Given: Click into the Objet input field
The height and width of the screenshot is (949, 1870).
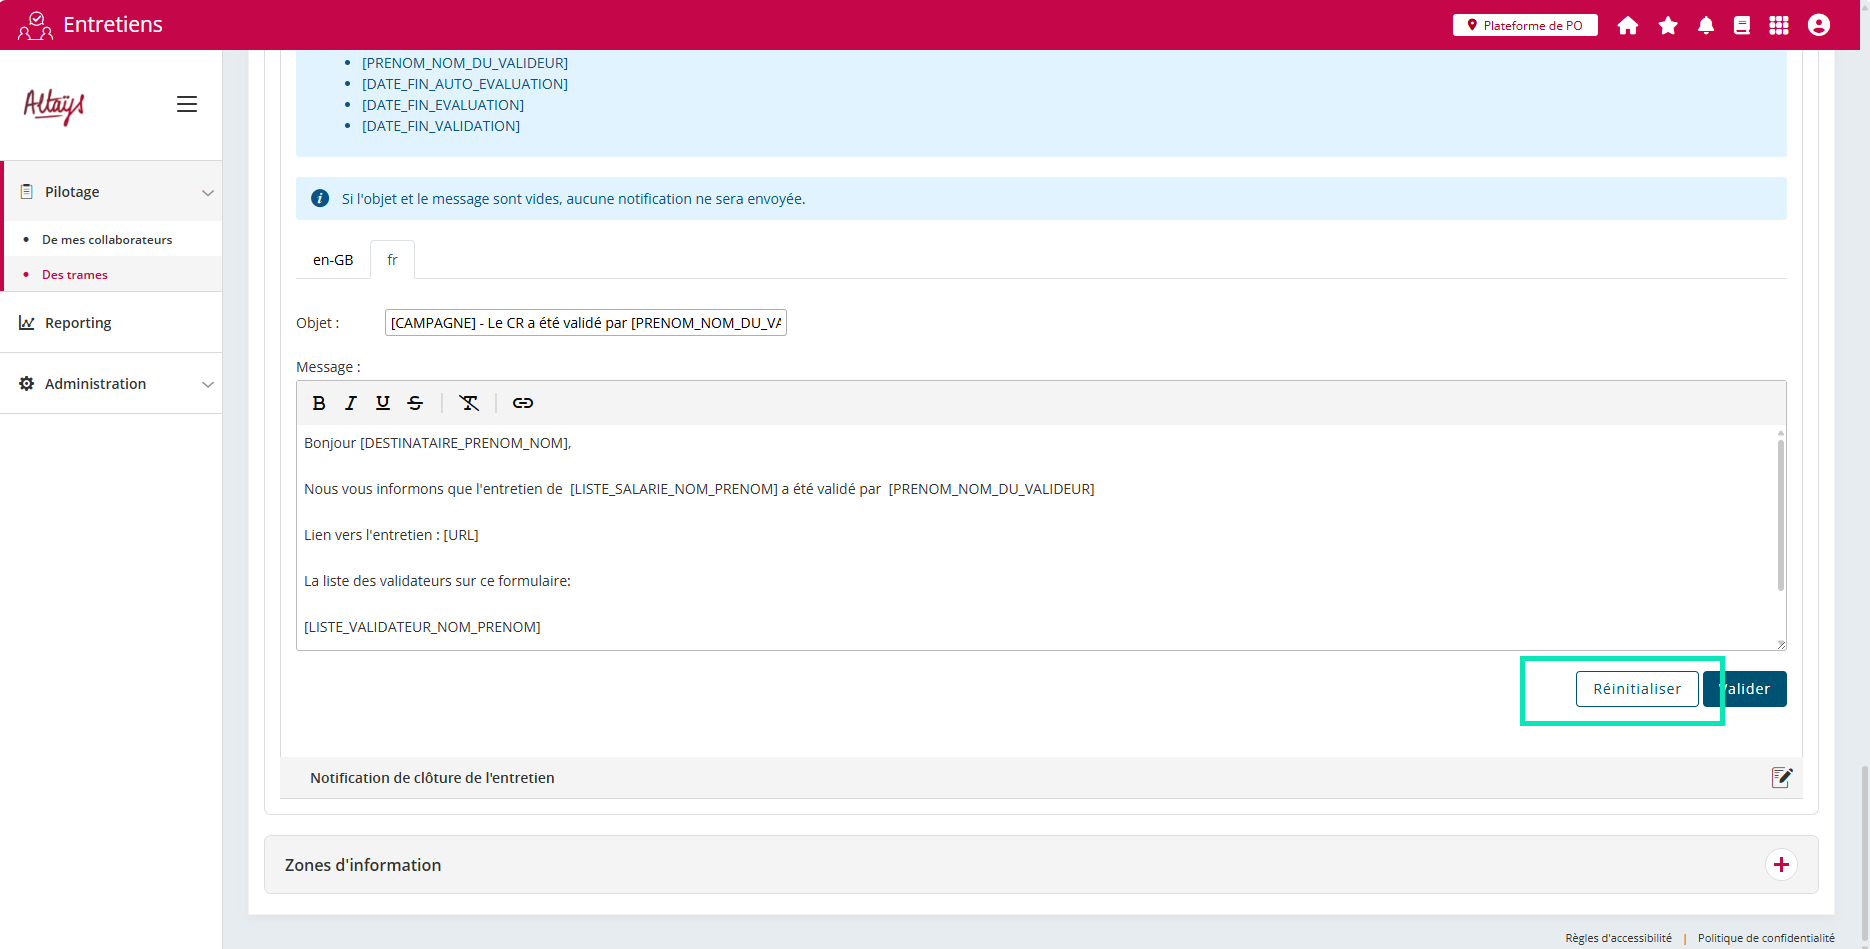Looking at the screenshot, I should pos(586,323).
